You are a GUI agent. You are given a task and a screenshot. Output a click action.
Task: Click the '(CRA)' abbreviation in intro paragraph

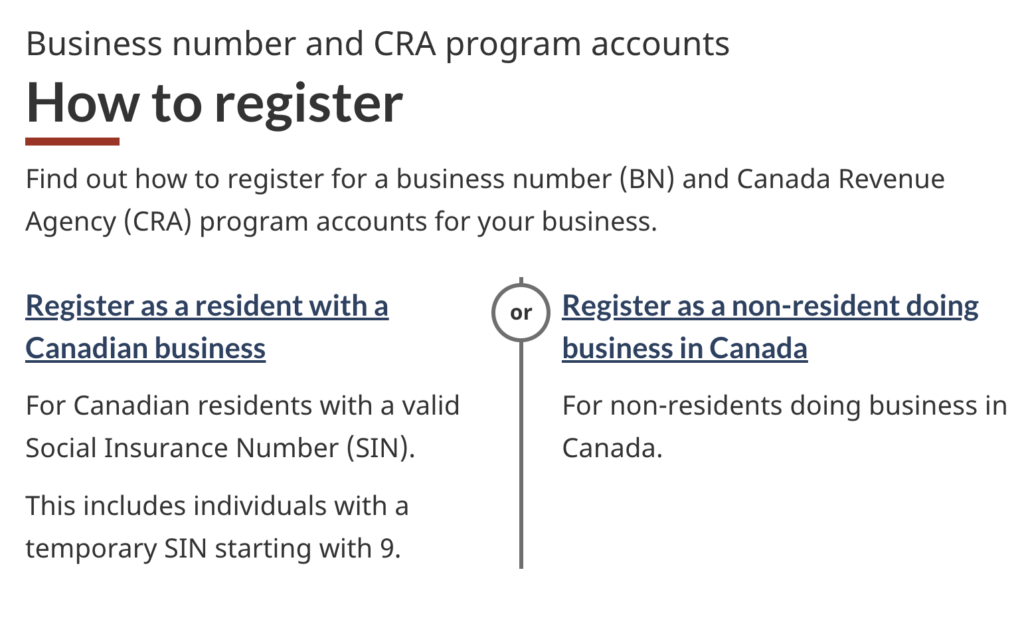pyautogui.click(x=157, y=221)
